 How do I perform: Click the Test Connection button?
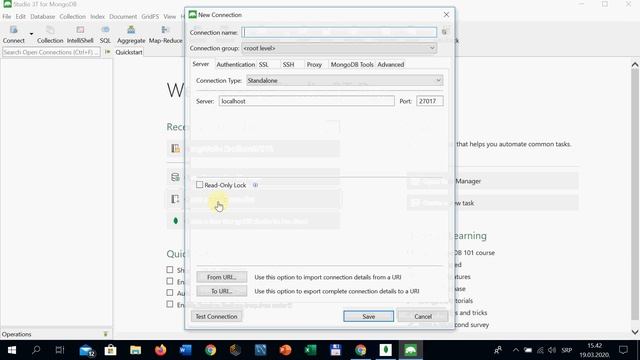pos(216,316)
